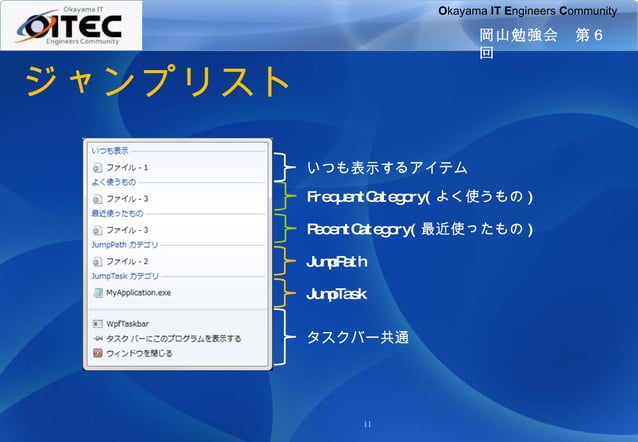Image resolution: width=638 pixels, height=442 pixels.
Task: Click the JumpPath annotation label
Action: point(337,262)
